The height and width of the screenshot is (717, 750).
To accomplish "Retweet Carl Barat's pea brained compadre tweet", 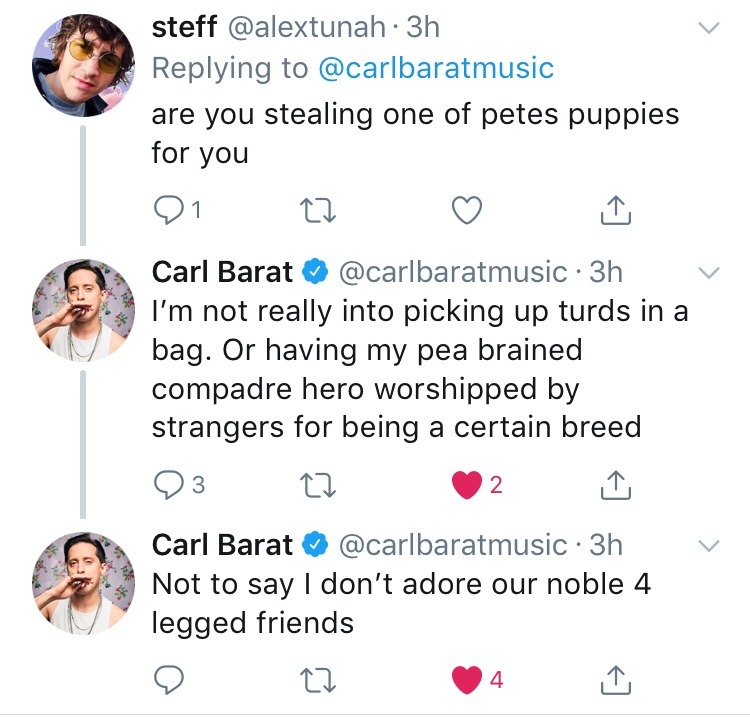I will pos(316,485).
